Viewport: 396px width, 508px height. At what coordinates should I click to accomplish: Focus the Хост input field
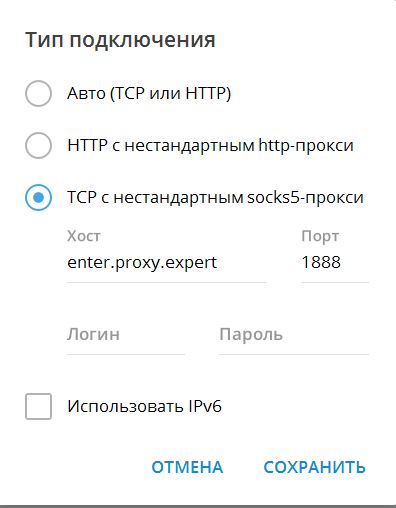167,263
